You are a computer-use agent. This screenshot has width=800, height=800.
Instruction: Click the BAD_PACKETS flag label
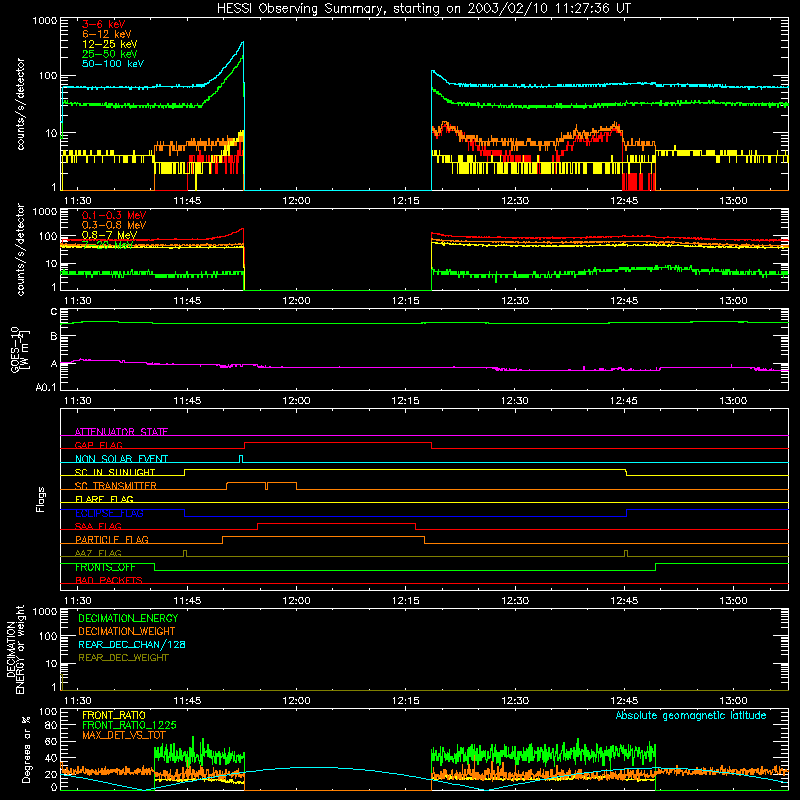pyautogui.click(x=109, y=581)
